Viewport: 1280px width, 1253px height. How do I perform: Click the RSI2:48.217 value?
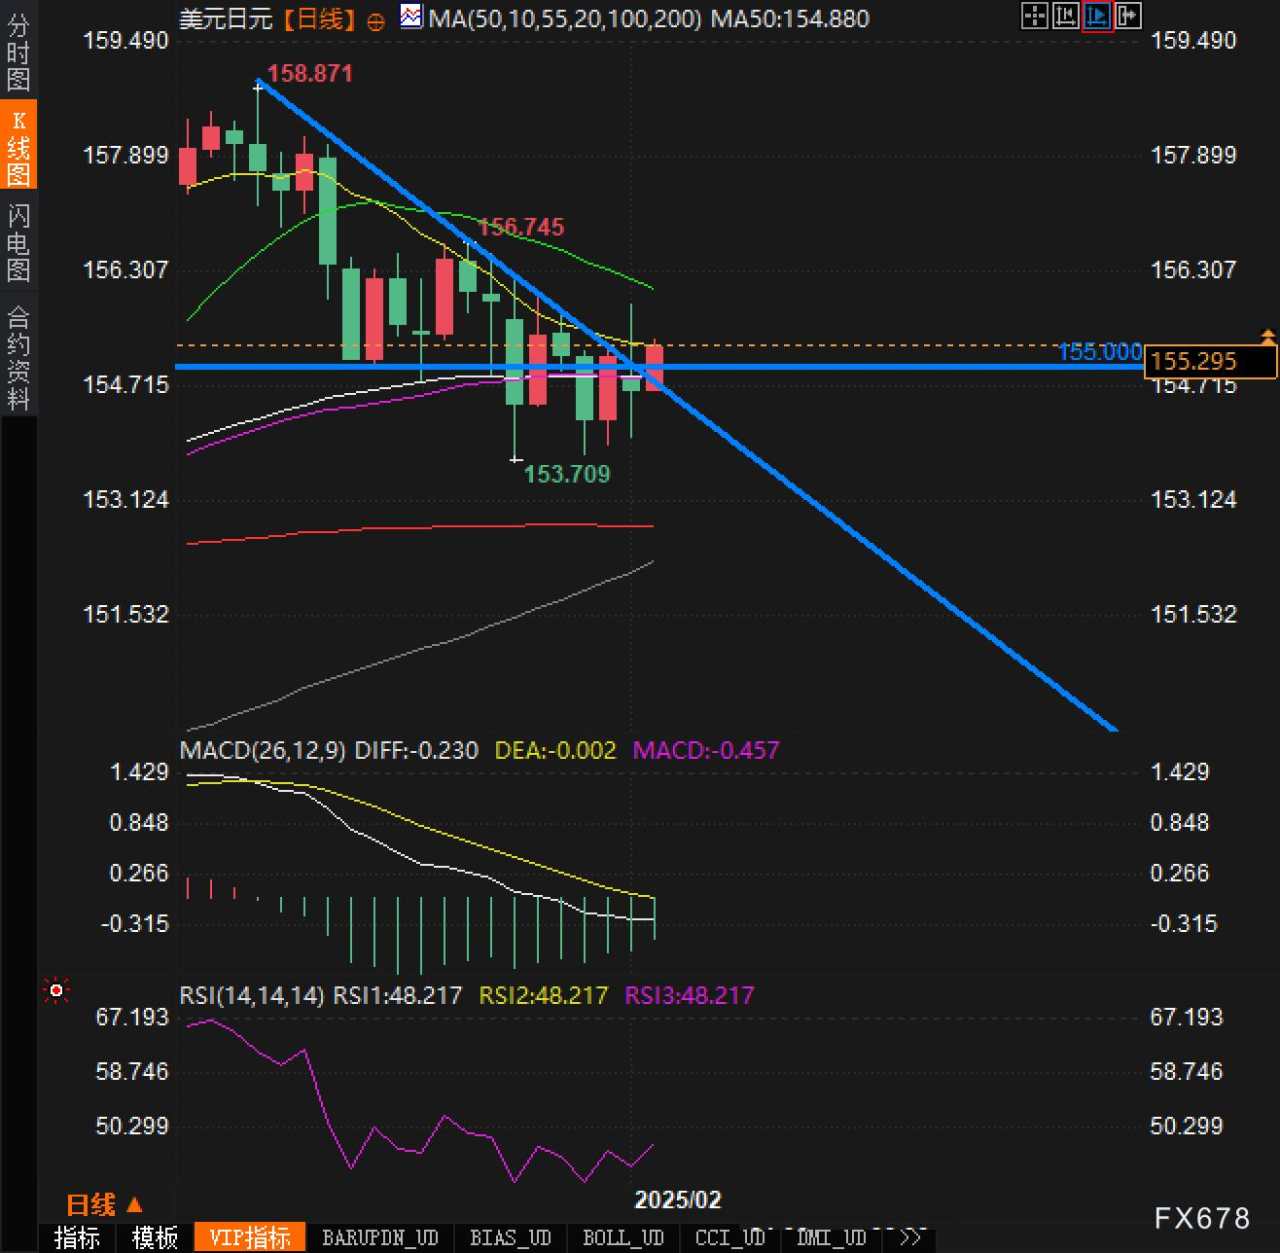click(543, 995)
